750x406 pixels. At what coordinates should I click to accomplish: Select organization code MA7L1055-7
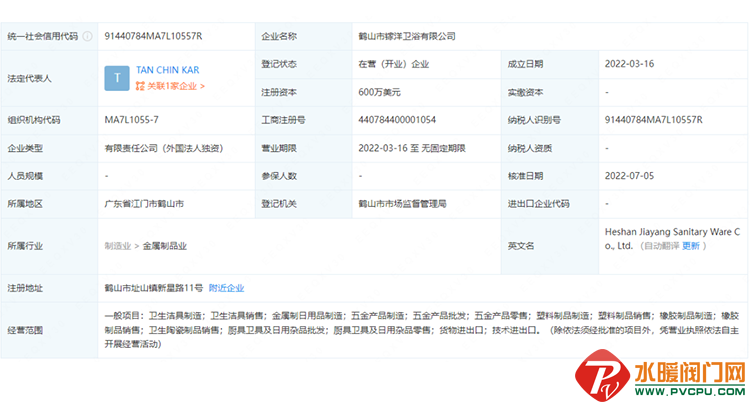point(132,120)
